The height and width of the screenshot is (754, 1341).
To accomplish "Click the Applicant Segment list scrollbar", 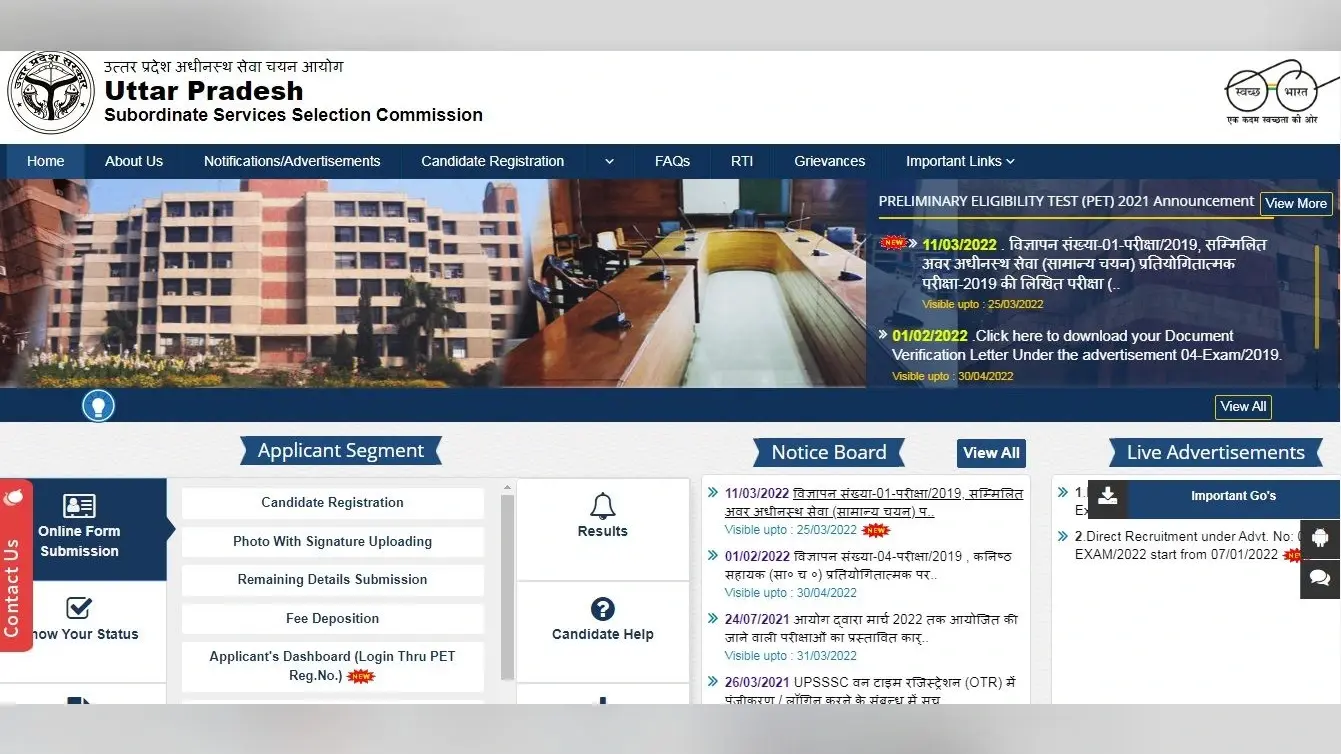I will (507, 587).
